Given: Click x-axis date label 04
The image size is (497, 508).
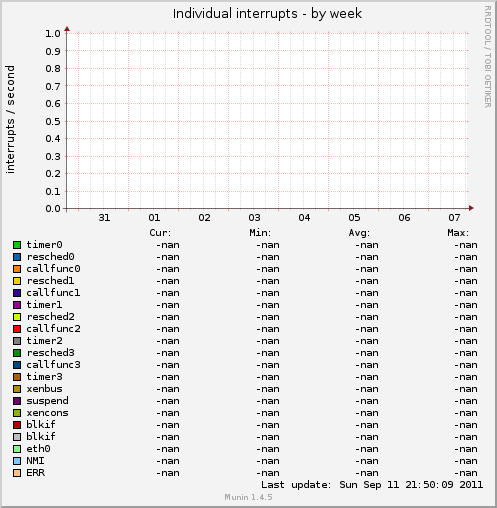Looking at the screenshot, I should pos(304,218).
